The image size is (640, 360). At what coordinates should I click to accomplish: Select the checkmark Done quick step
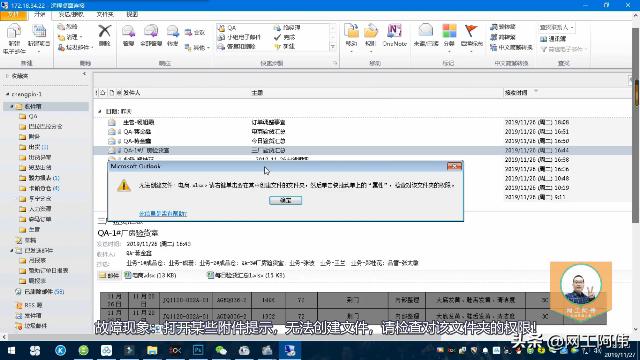tap(284, 37)
